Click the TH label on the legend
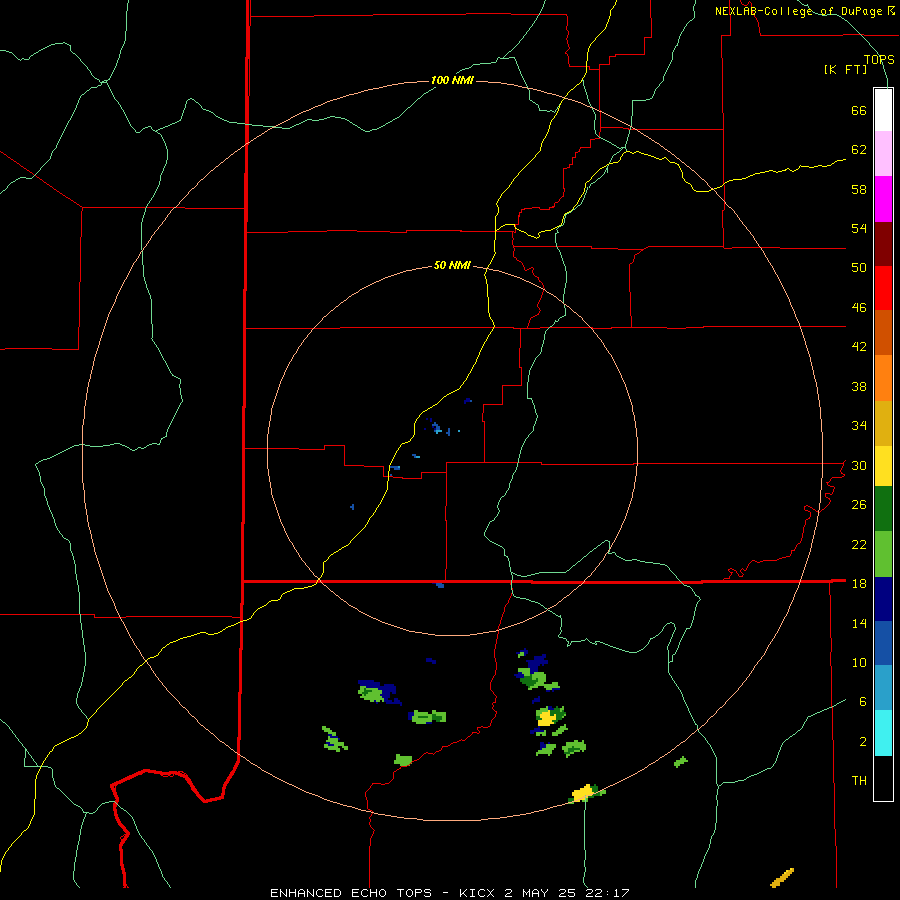 [x=859, y=781]
